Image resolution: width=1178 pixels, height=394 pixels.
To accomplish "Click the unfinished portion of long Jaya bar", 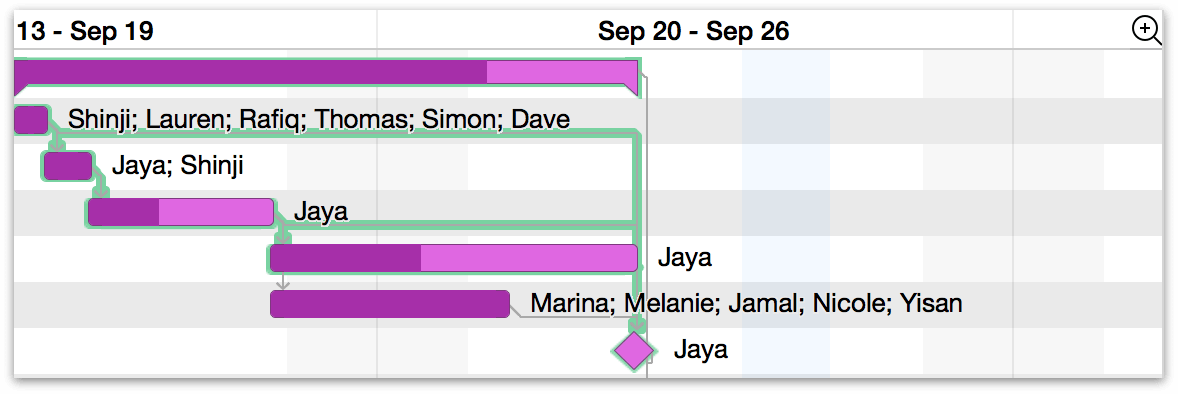I will [529, 258].
